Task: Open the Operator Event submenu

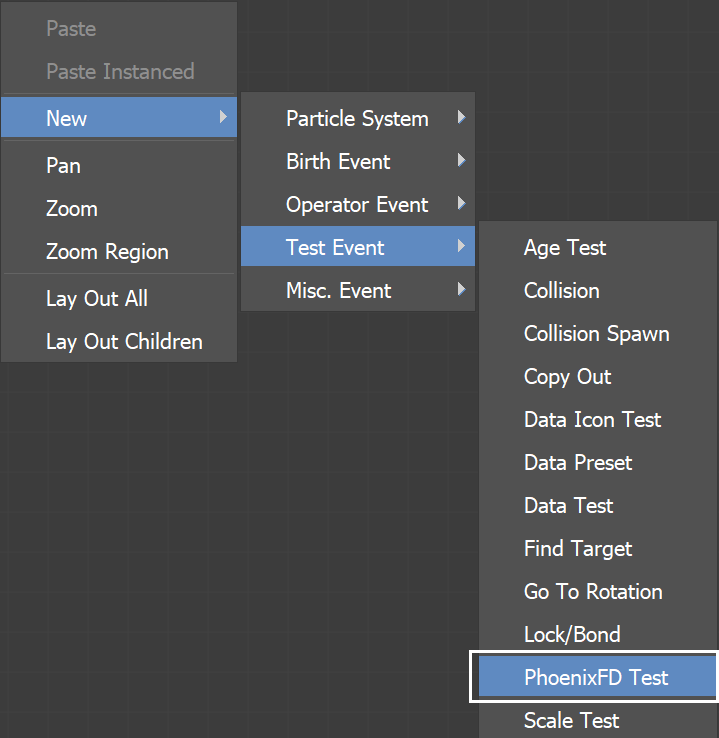Action: (x=358, y=204)
